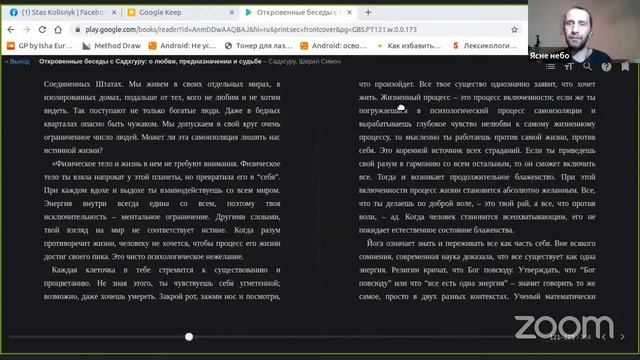Click the browser Back arrow

point(11,29)
